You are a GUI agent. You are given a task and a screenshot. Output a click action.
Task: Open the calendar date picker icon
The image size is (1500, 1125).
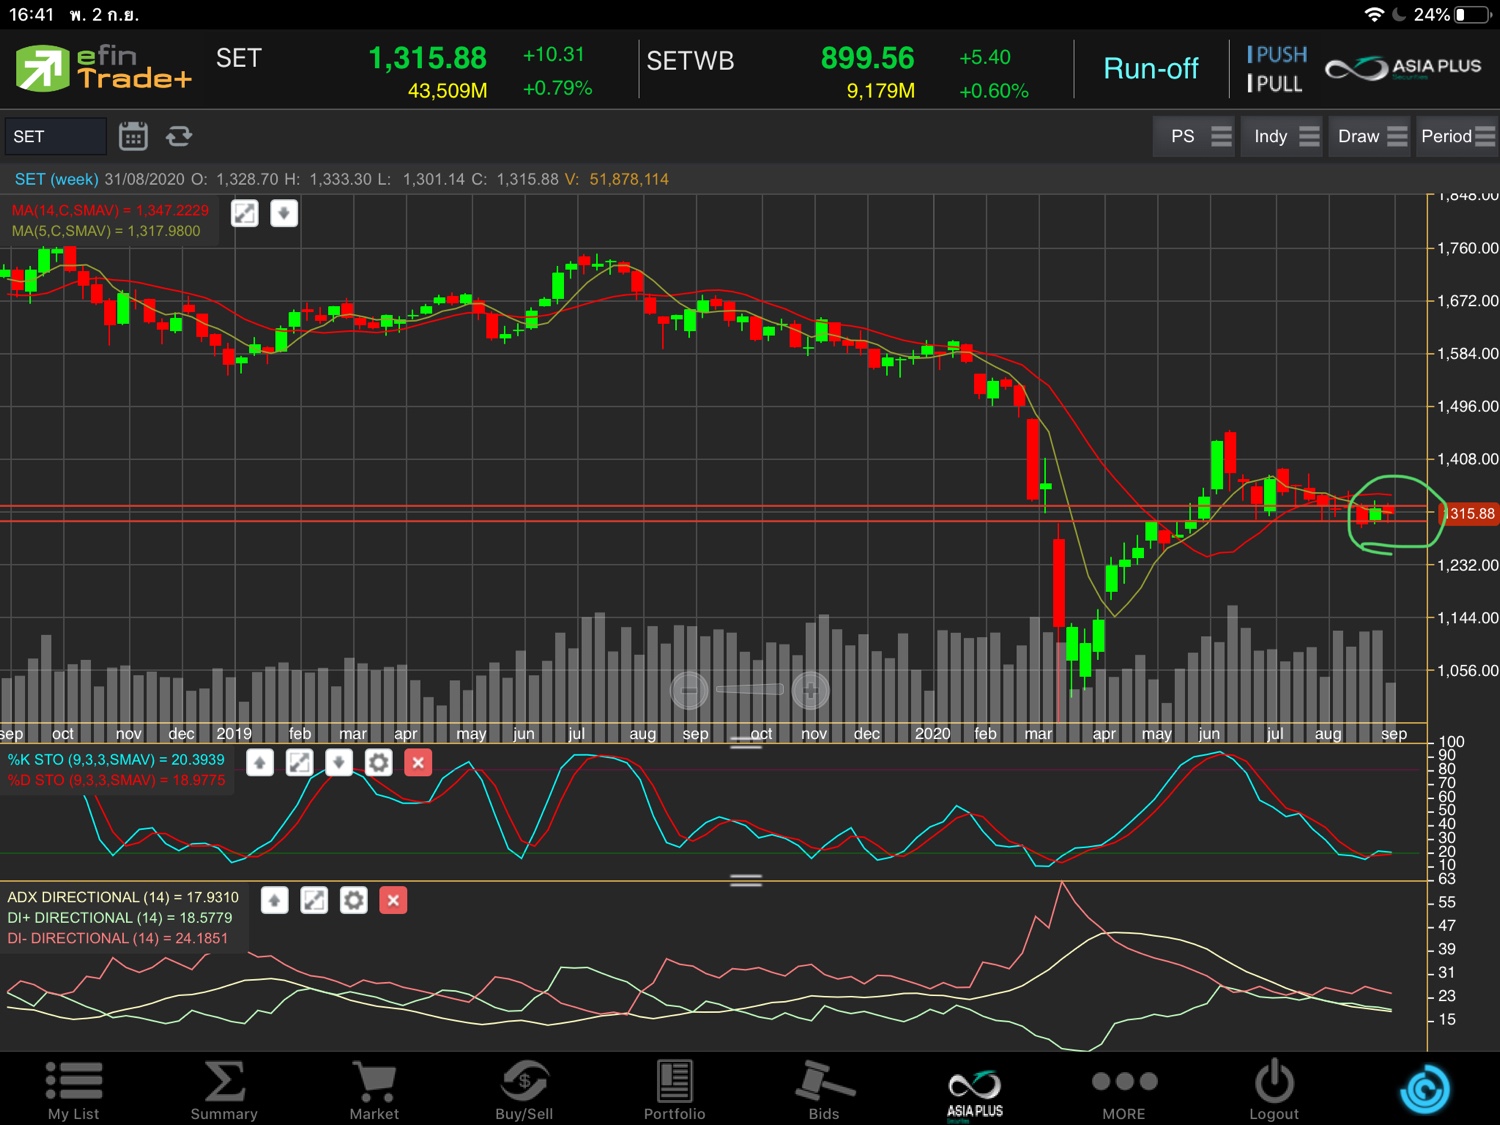tap(133, 136)
